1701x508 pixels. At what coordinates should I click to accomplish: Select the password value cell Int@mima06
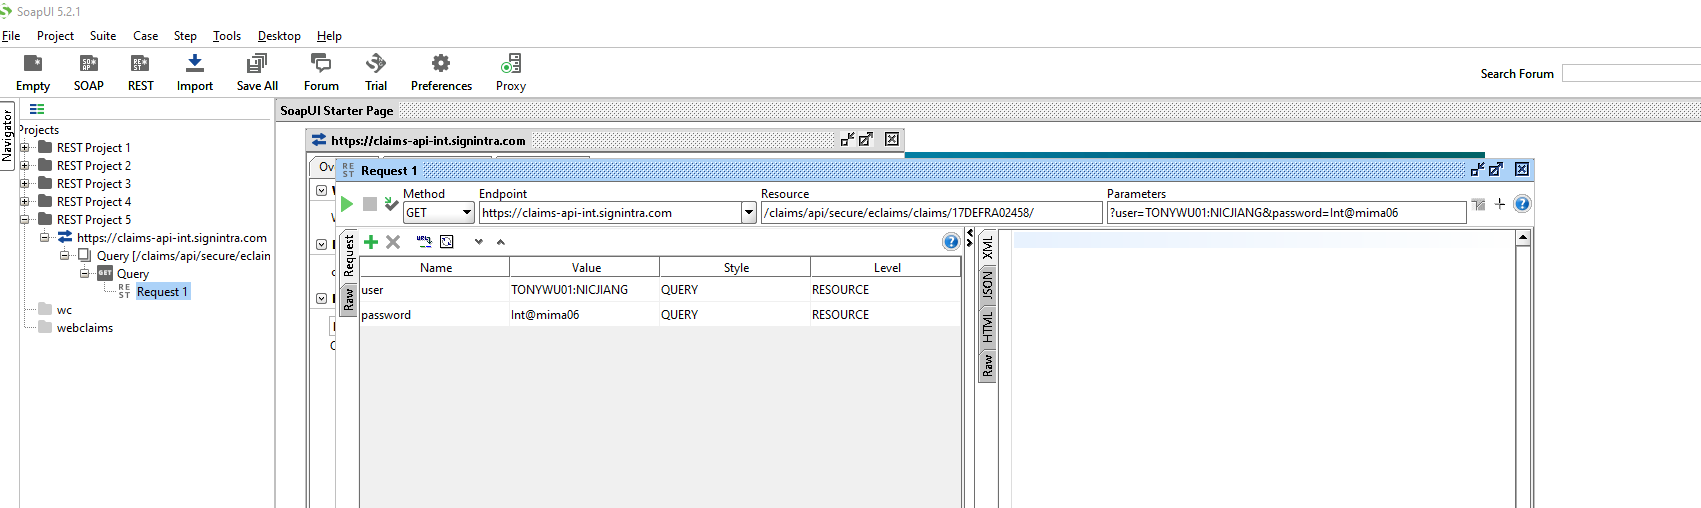[584, 315]
